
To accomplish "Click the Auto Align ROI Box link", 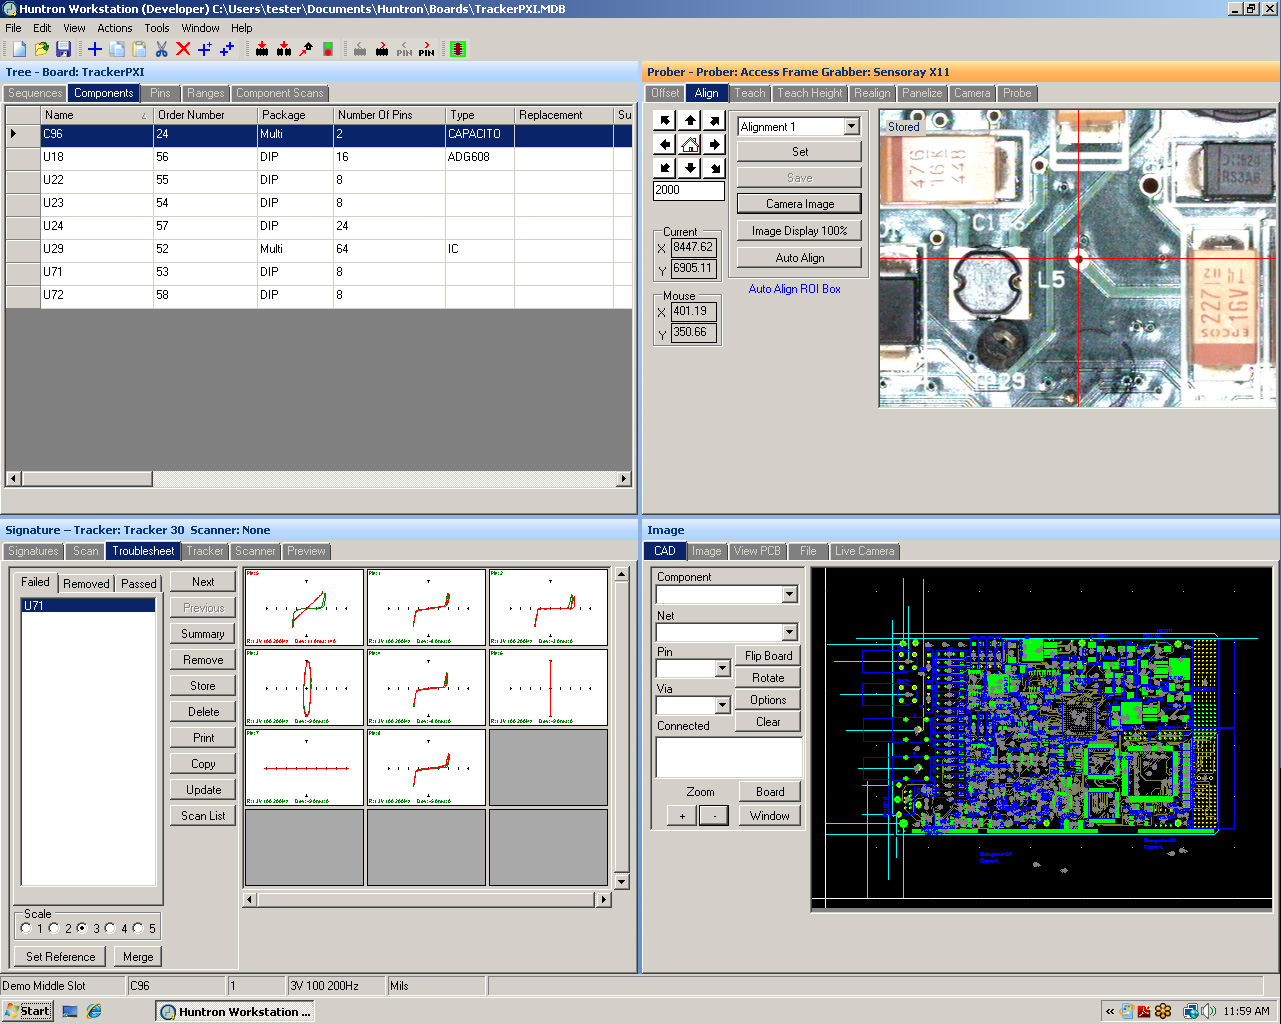I will pos(794,289).
